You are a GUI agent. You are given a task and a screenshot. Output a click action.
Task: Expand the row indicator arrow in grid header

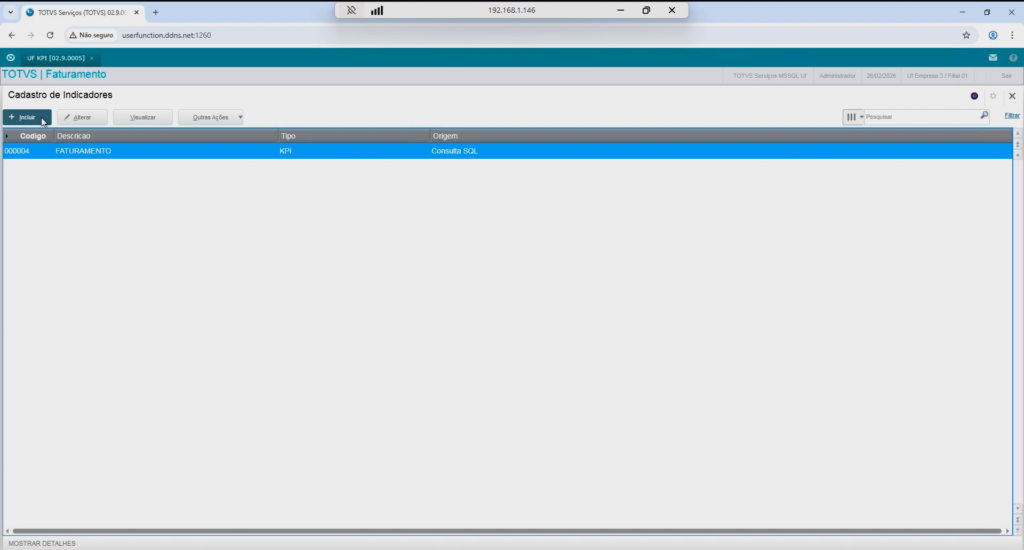[x=8, y=135]
